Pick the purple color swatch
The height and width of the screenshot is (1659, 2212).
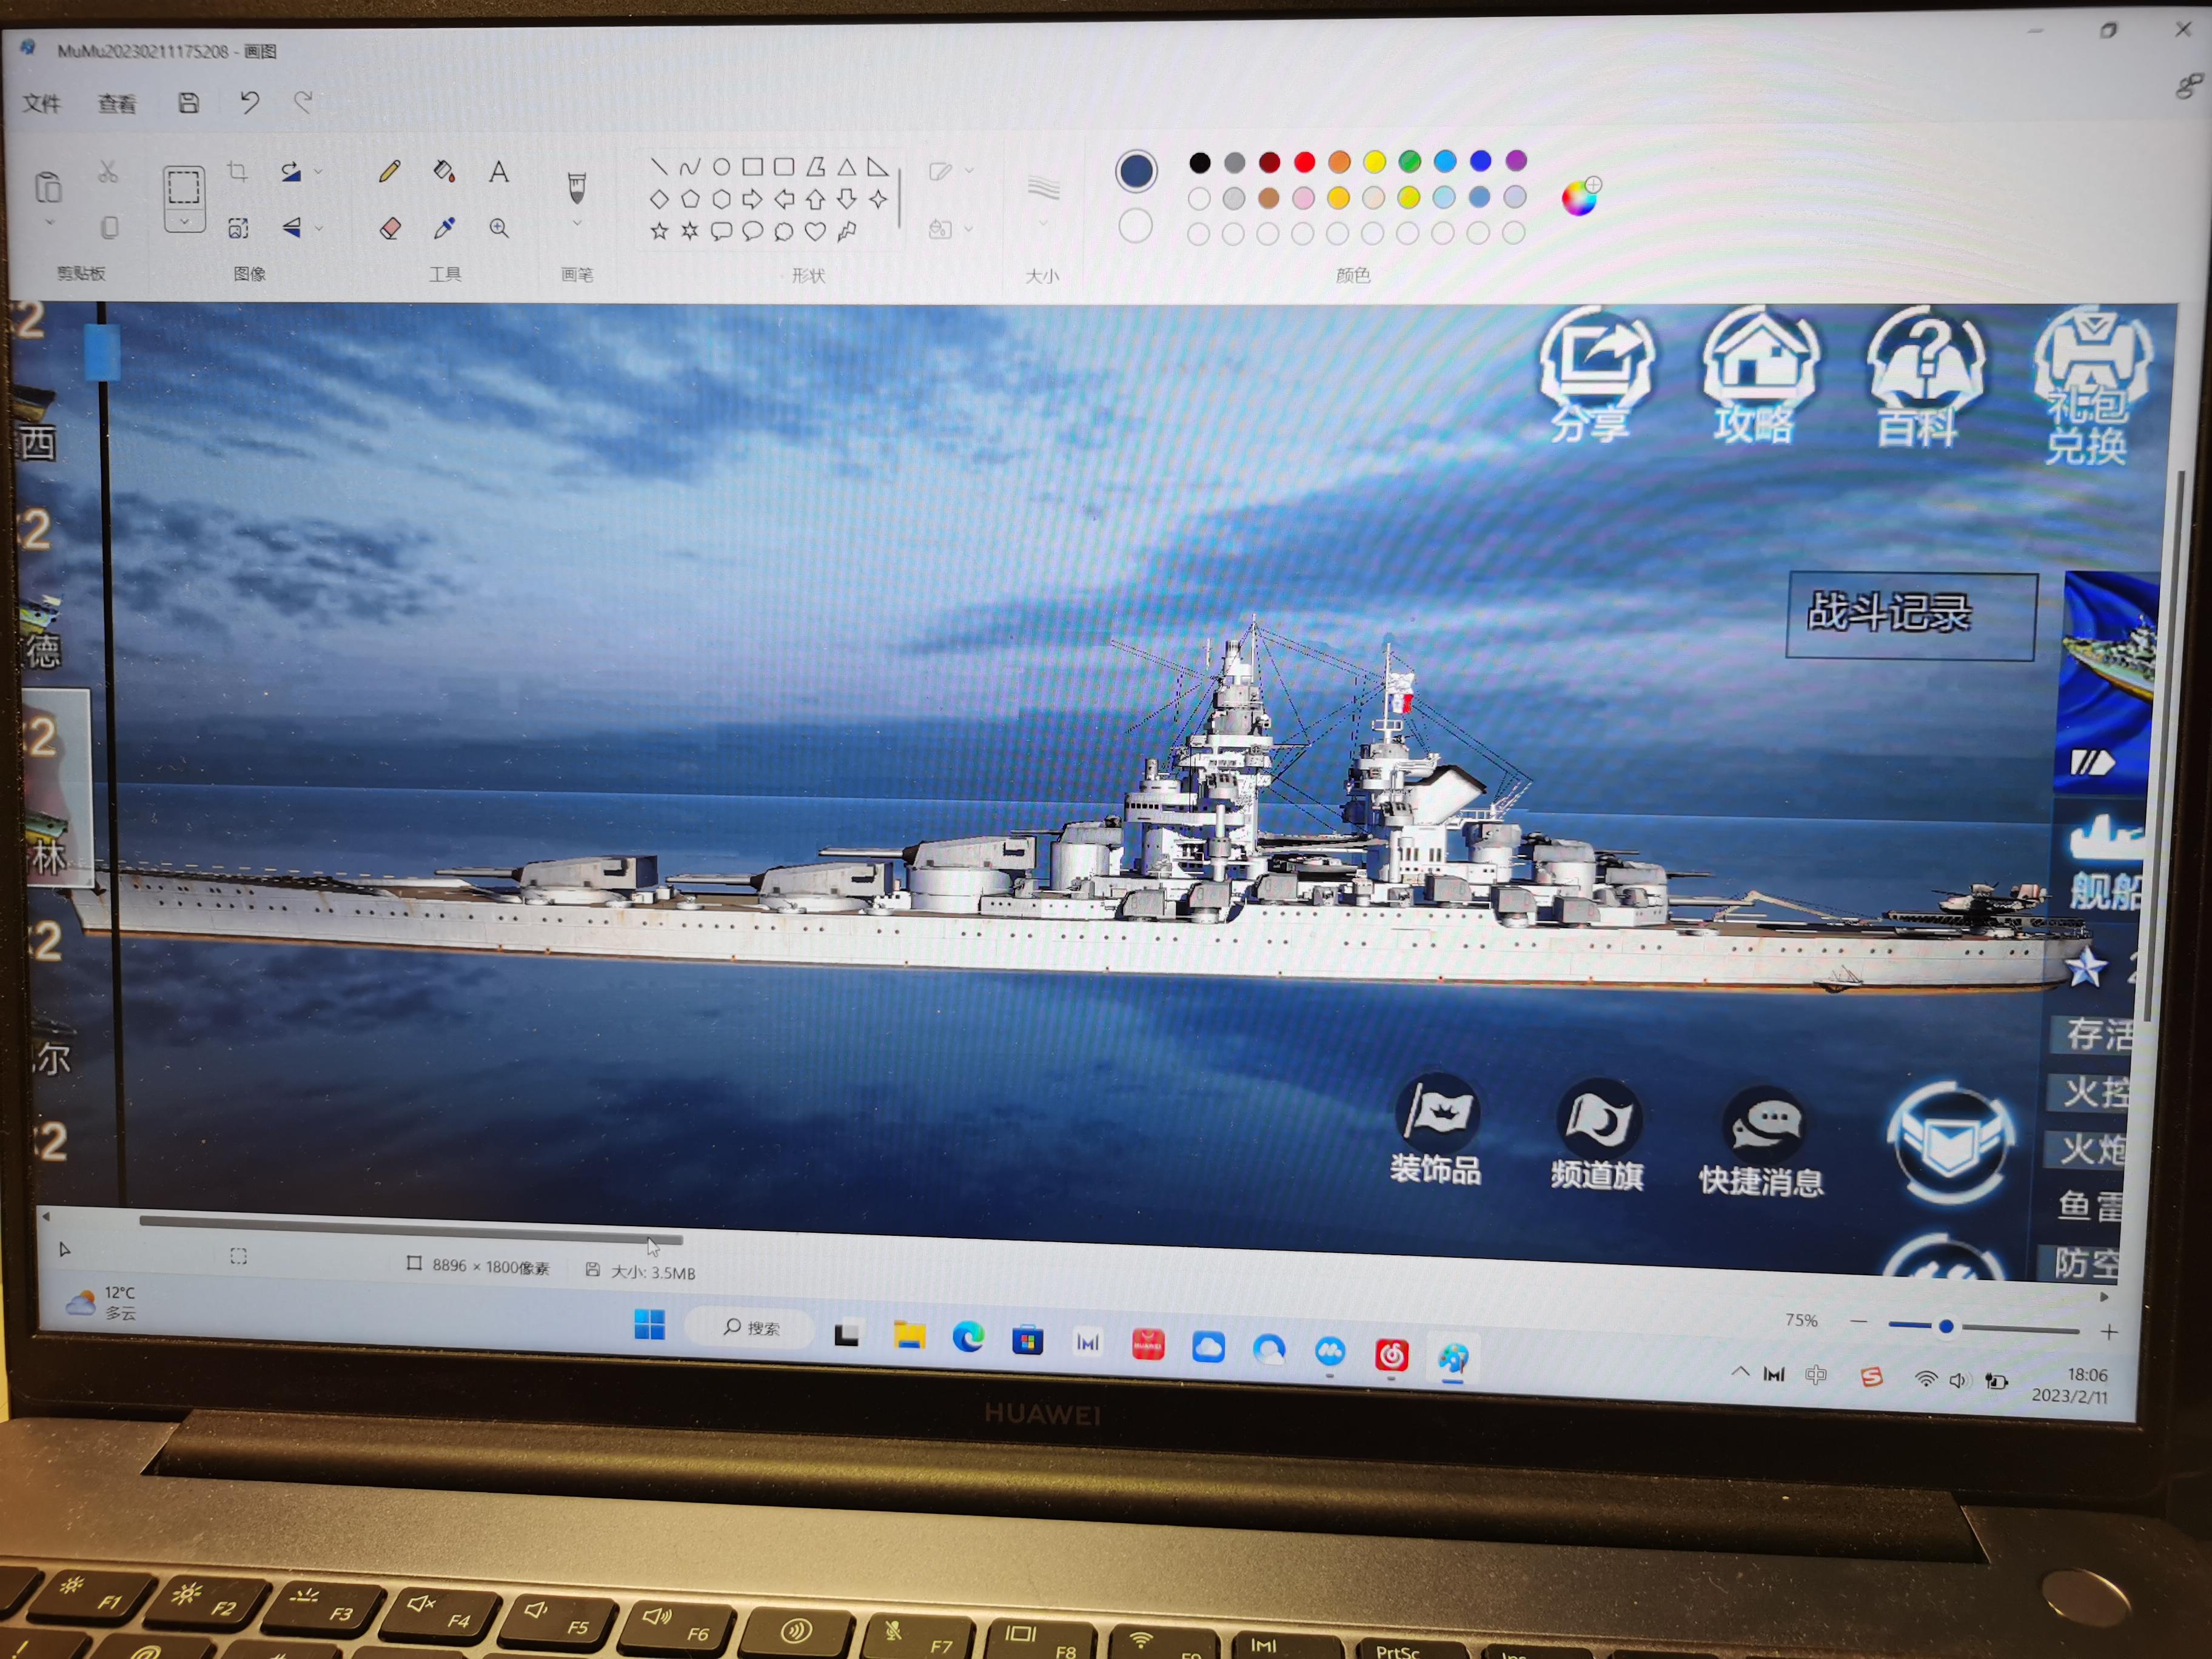pyautogui.click(x=1516, y=161)
